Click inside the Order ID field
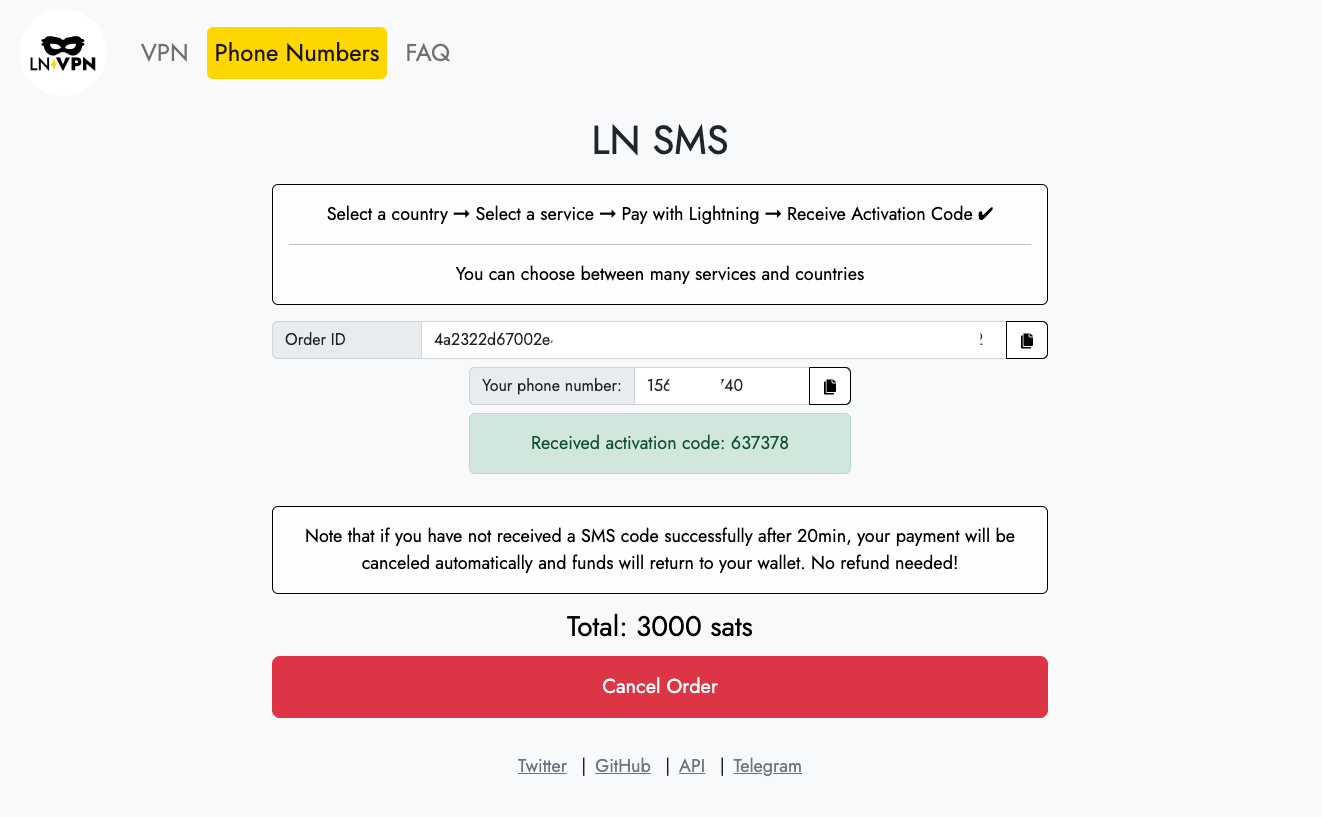Image resolution: width=1322 pixels, height=817 pixels. click(712, 340)
